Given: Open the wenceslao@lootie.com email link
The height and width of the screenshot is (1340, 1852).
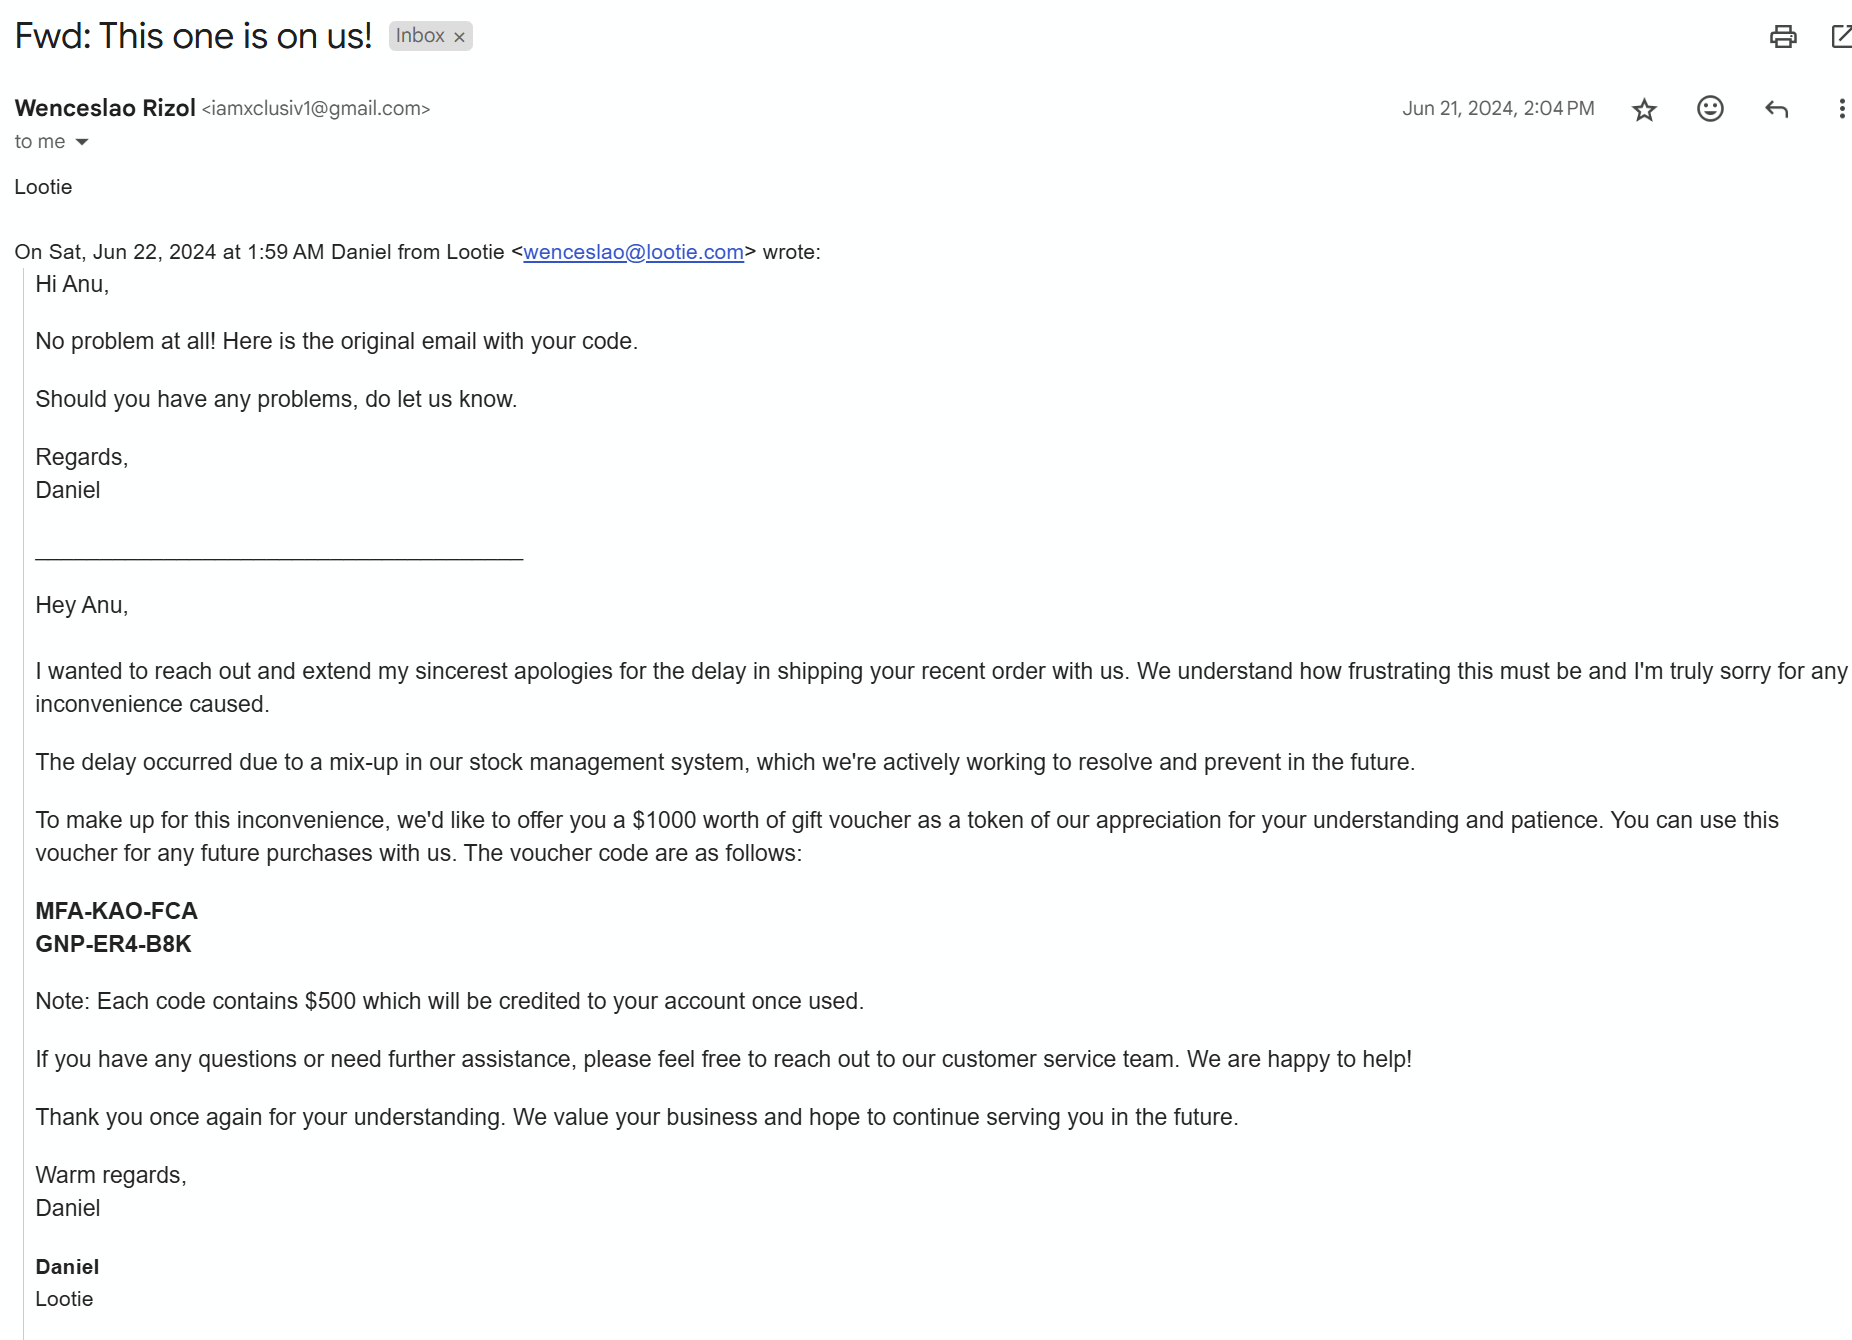Looking at the screenshot, I should [x=633, y=252].
